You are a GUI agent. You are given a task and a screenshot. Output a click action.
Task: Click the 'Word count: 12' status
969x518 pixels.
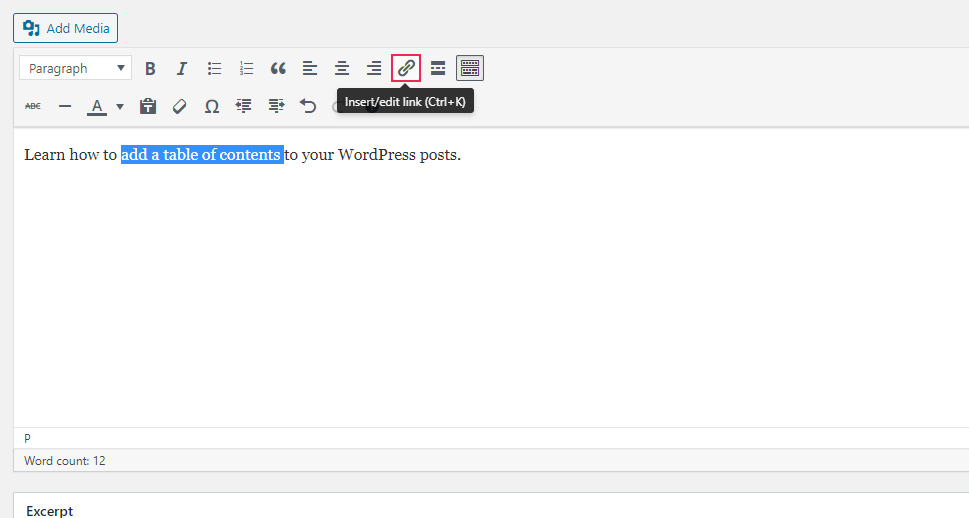click(65, 461)
